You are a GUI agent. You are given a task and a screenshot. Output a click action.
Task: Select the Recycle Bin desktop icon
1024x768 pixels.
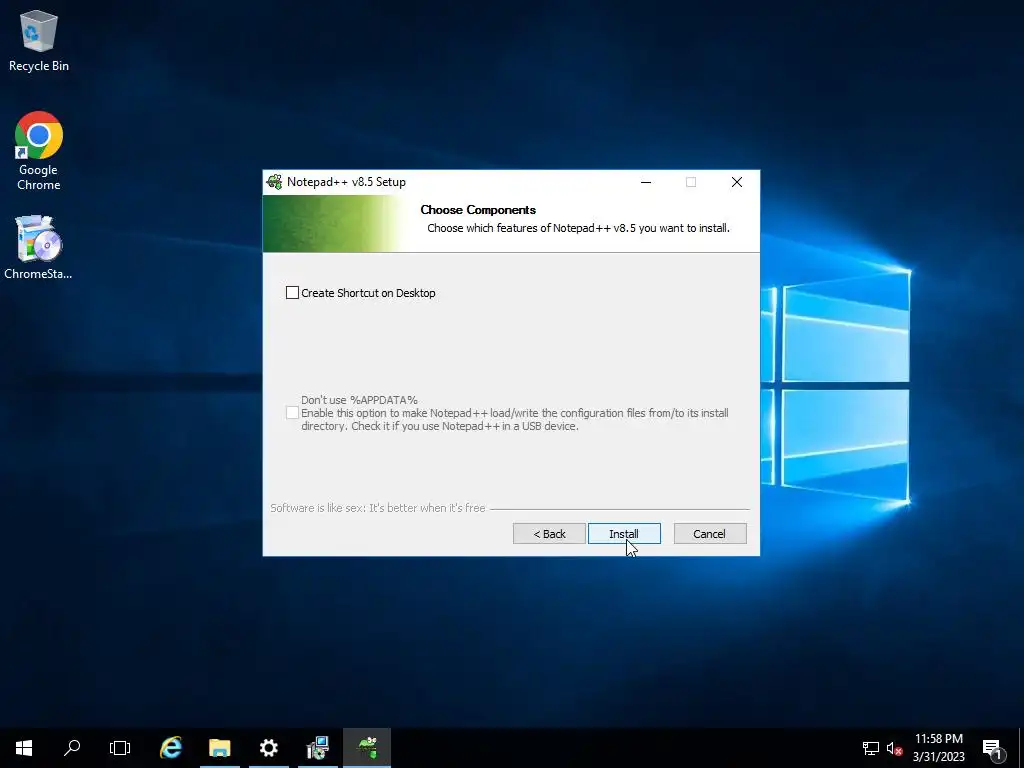point(39,40)
